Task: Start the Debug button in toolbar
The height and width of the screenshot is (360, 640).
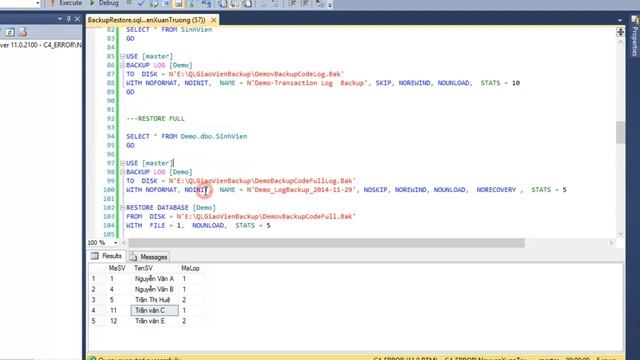Action: (104, 3)
